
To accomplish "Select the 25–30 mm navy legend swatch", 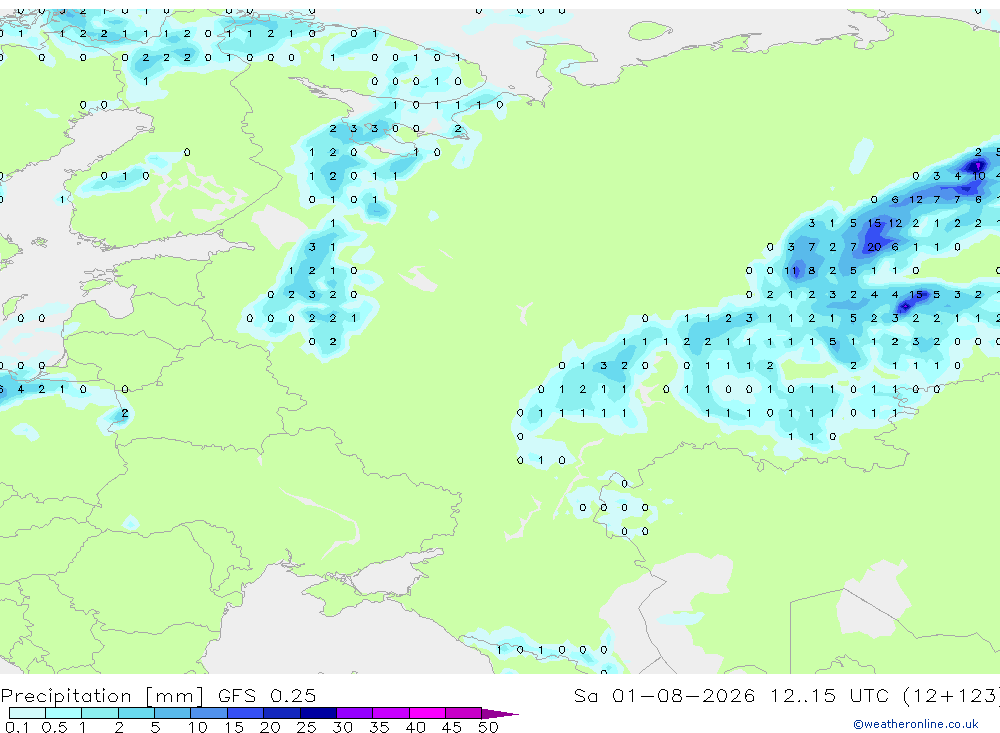I will tap(318, 713).
